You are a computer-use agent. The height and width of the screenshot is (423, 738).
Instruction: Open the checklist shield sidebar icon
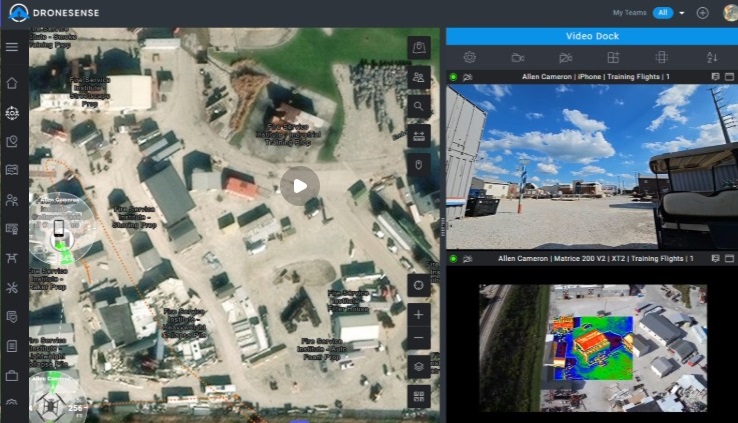coord(12,317)
